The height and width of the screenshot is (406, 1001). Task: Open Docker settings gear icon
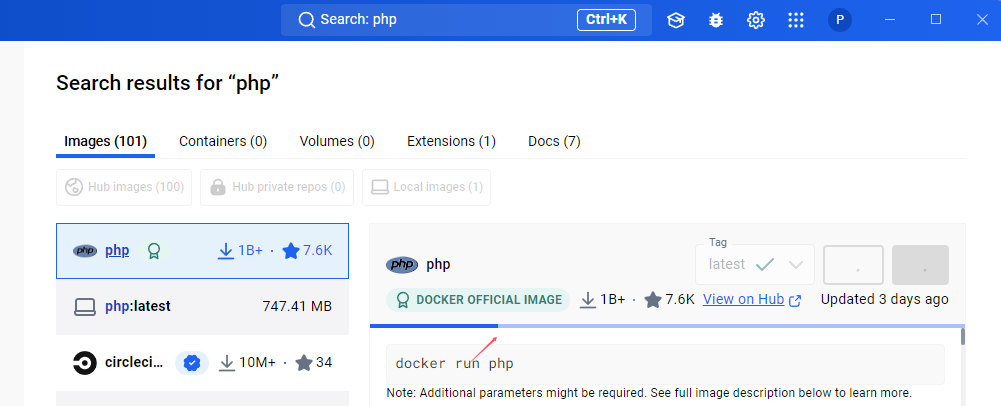pos(756,20)
